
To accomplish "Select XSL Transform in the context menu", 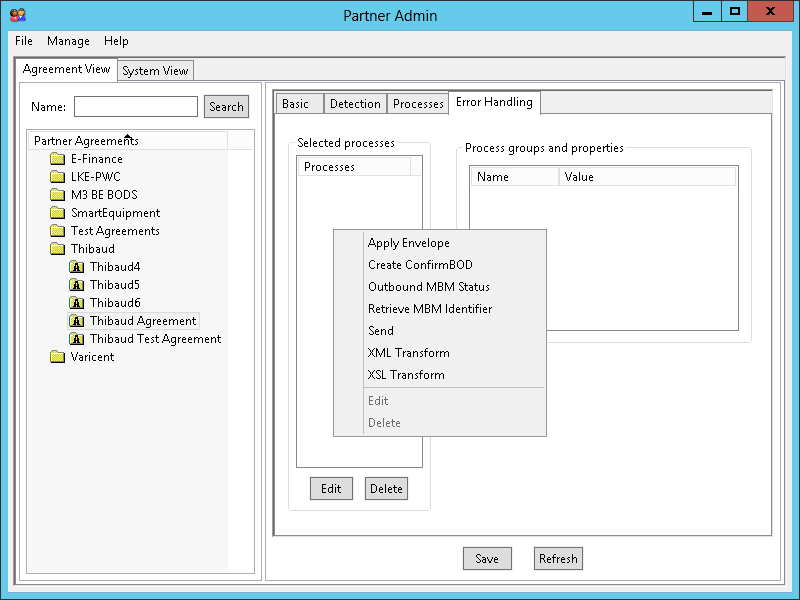I will [x=406, y=375].
